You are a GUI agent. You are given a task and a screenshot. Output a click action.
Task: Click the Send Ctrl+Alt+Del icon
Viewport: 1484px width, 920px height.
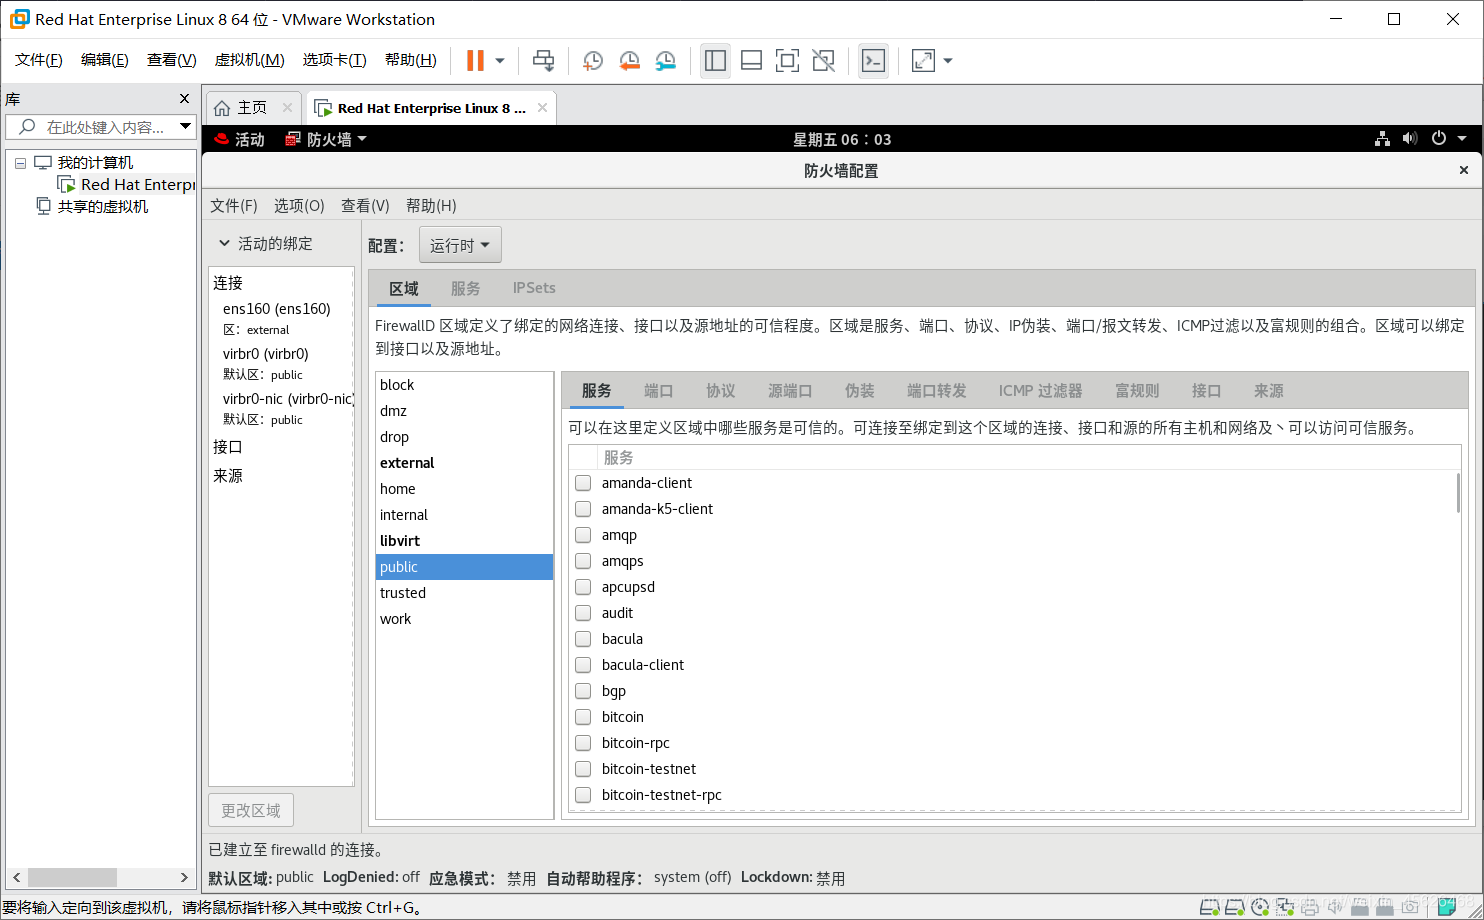543,61
